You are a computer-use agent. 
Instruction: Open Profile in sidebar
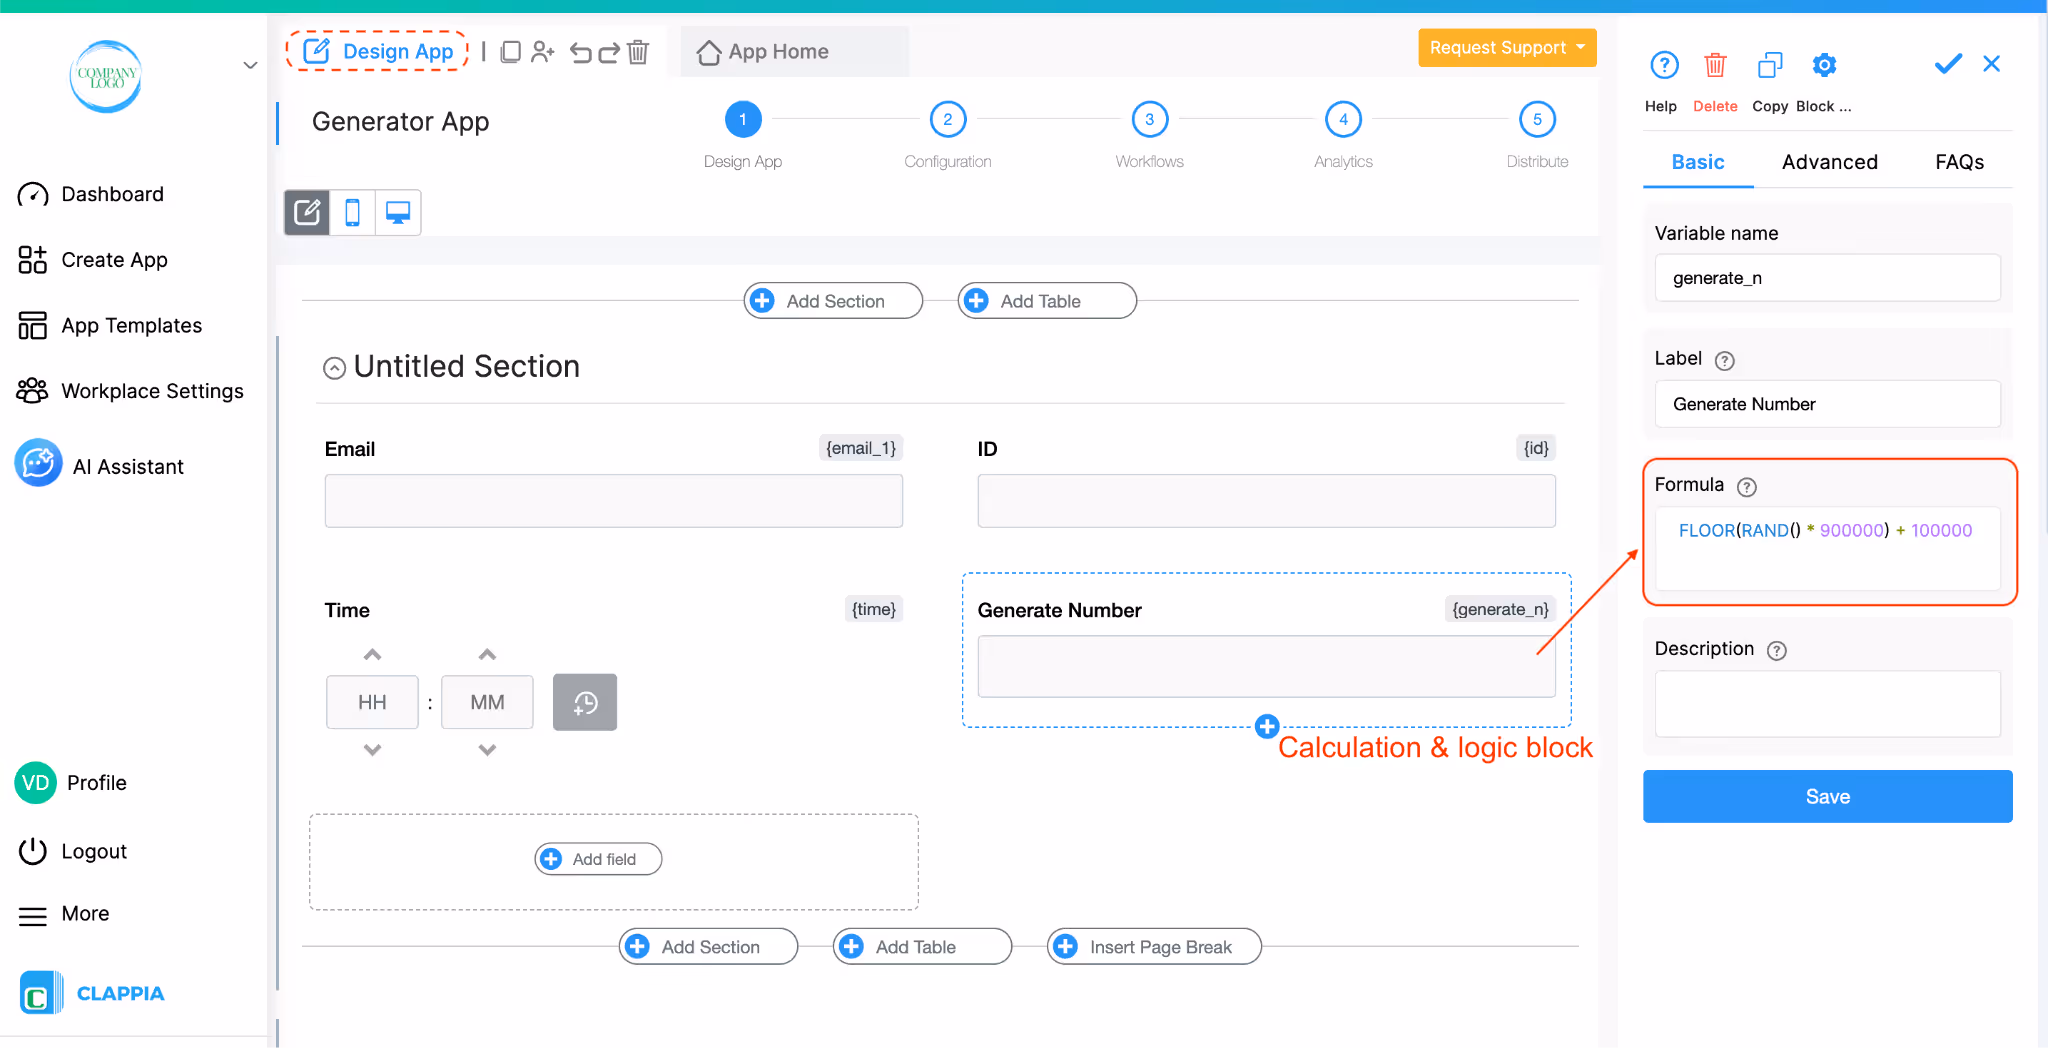coord(72,783)
